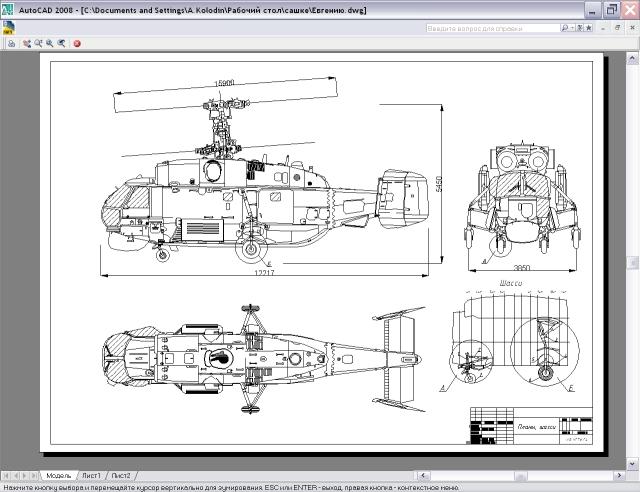Click the AutoCAD application icon in title bar
640x492 pixels.
click(x=7, y=9)
